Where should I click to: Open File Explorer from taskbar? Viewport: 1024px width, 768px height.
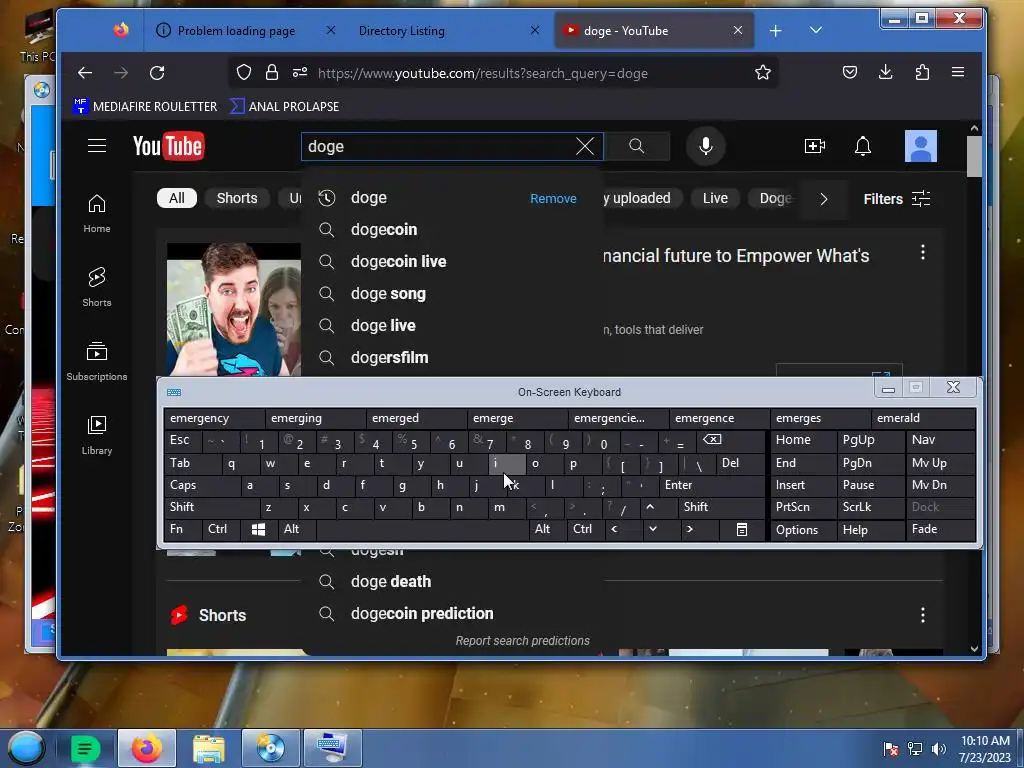208,748
